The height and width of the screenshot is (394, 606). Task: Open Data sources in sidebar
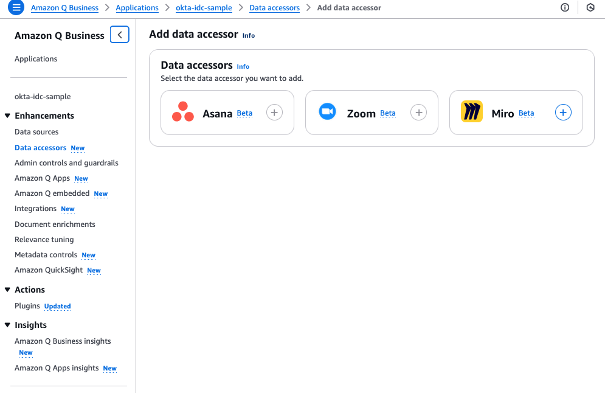click(x=36, y=132)
